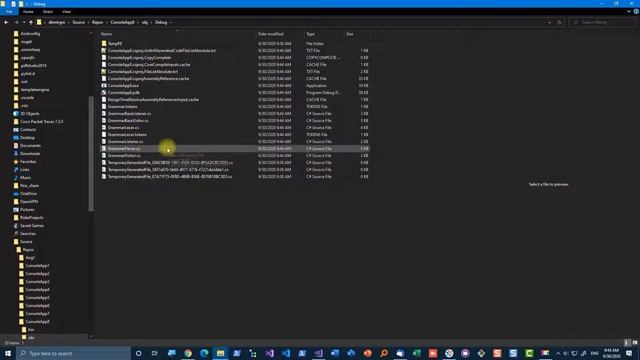Click ConsoleApp8 in the address breadcrumb
This screenshot has height=360, width=640.
pyautogui.click(x=122, y=22)
